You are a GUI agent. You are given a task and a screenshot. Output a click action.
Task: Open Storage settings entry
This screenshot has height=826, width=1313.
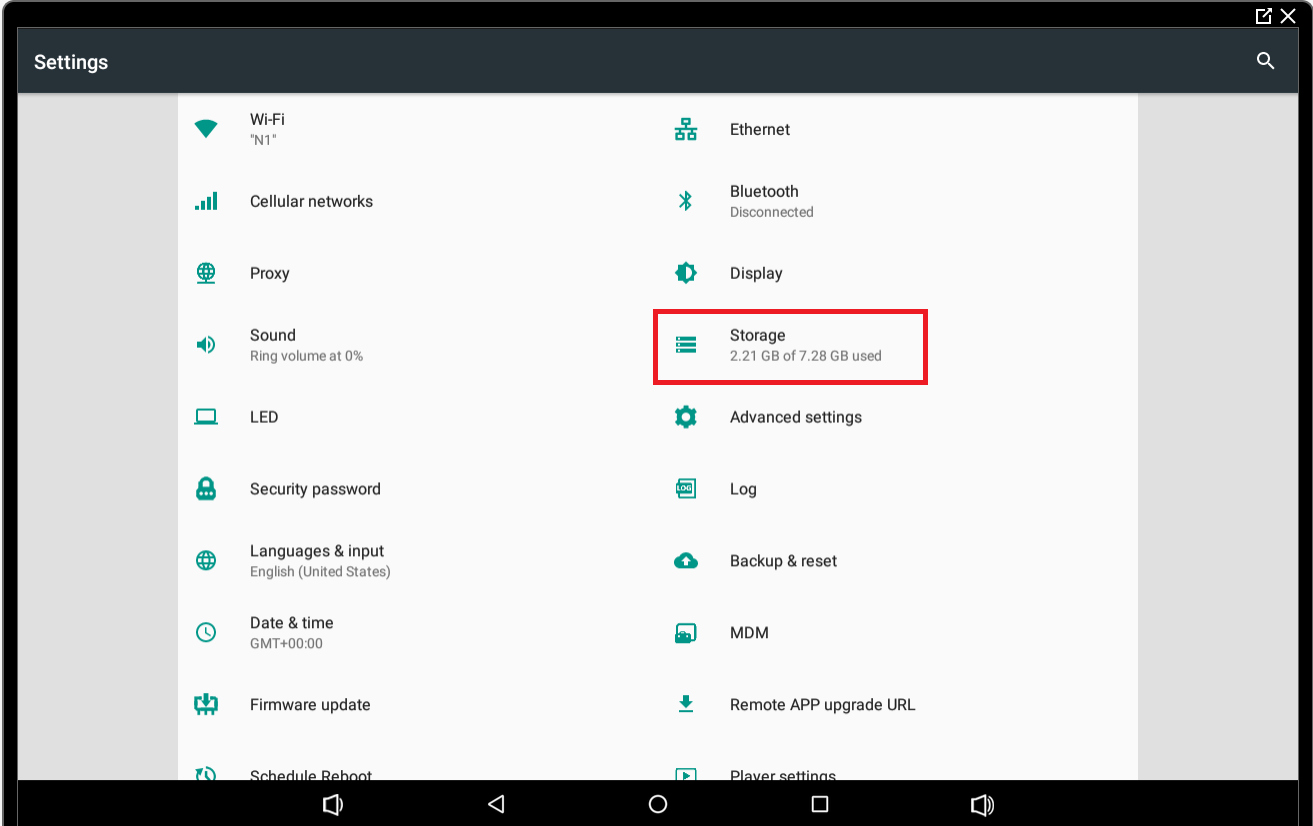(x=898, y=345)
